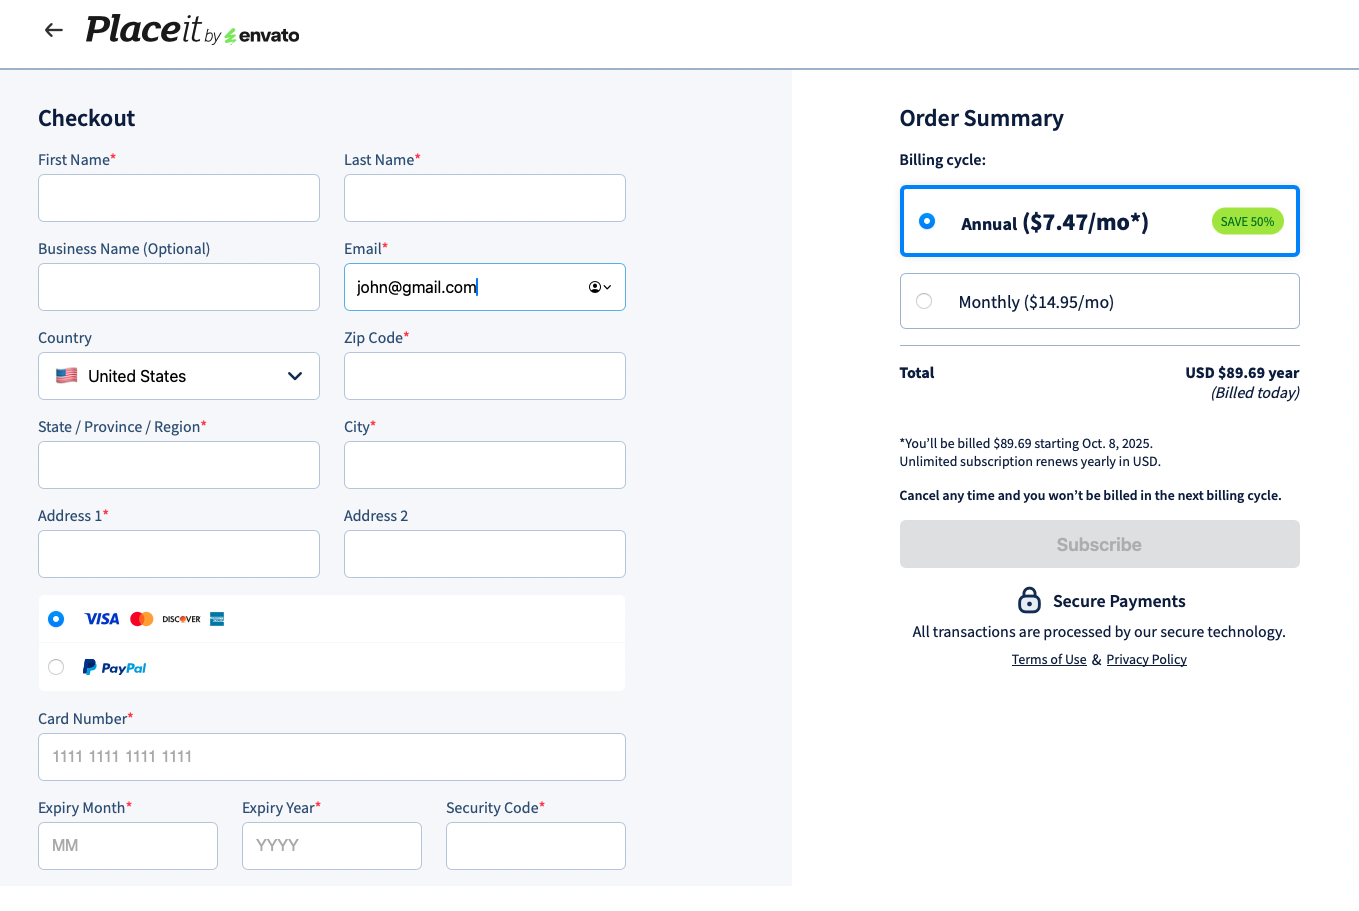The image size is (1359, 911).
Task: Click the PayPal logo
Action: tap(115, 668)
